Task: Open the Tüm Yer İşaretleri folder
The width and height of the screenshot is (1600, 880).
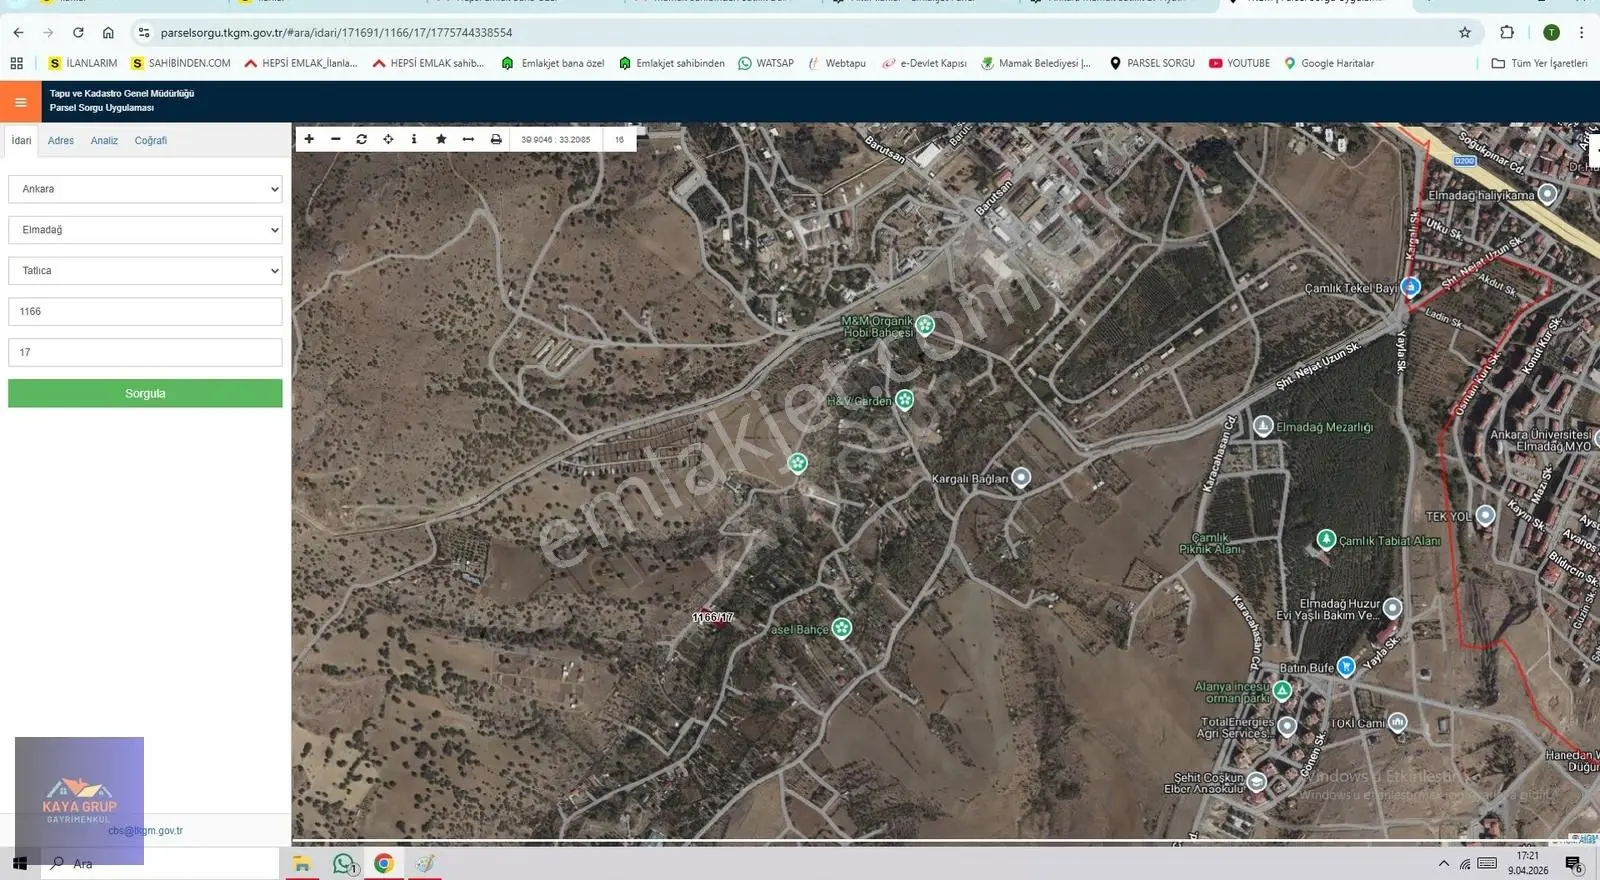Action: (x=1539, y=63)
